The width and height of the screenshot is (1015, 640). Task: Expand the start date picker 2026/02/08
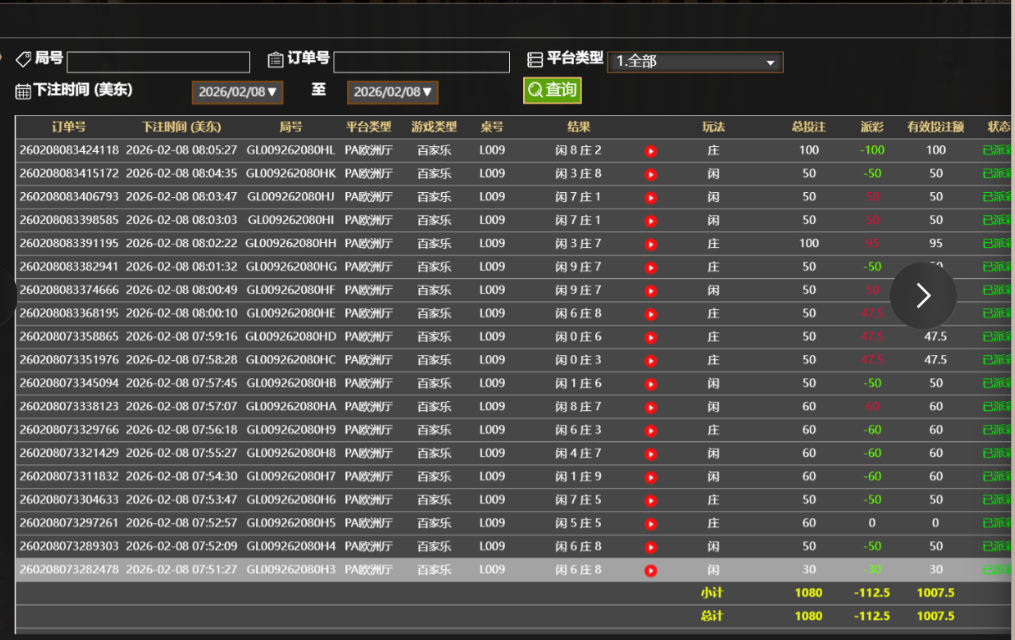coord(238,92)
